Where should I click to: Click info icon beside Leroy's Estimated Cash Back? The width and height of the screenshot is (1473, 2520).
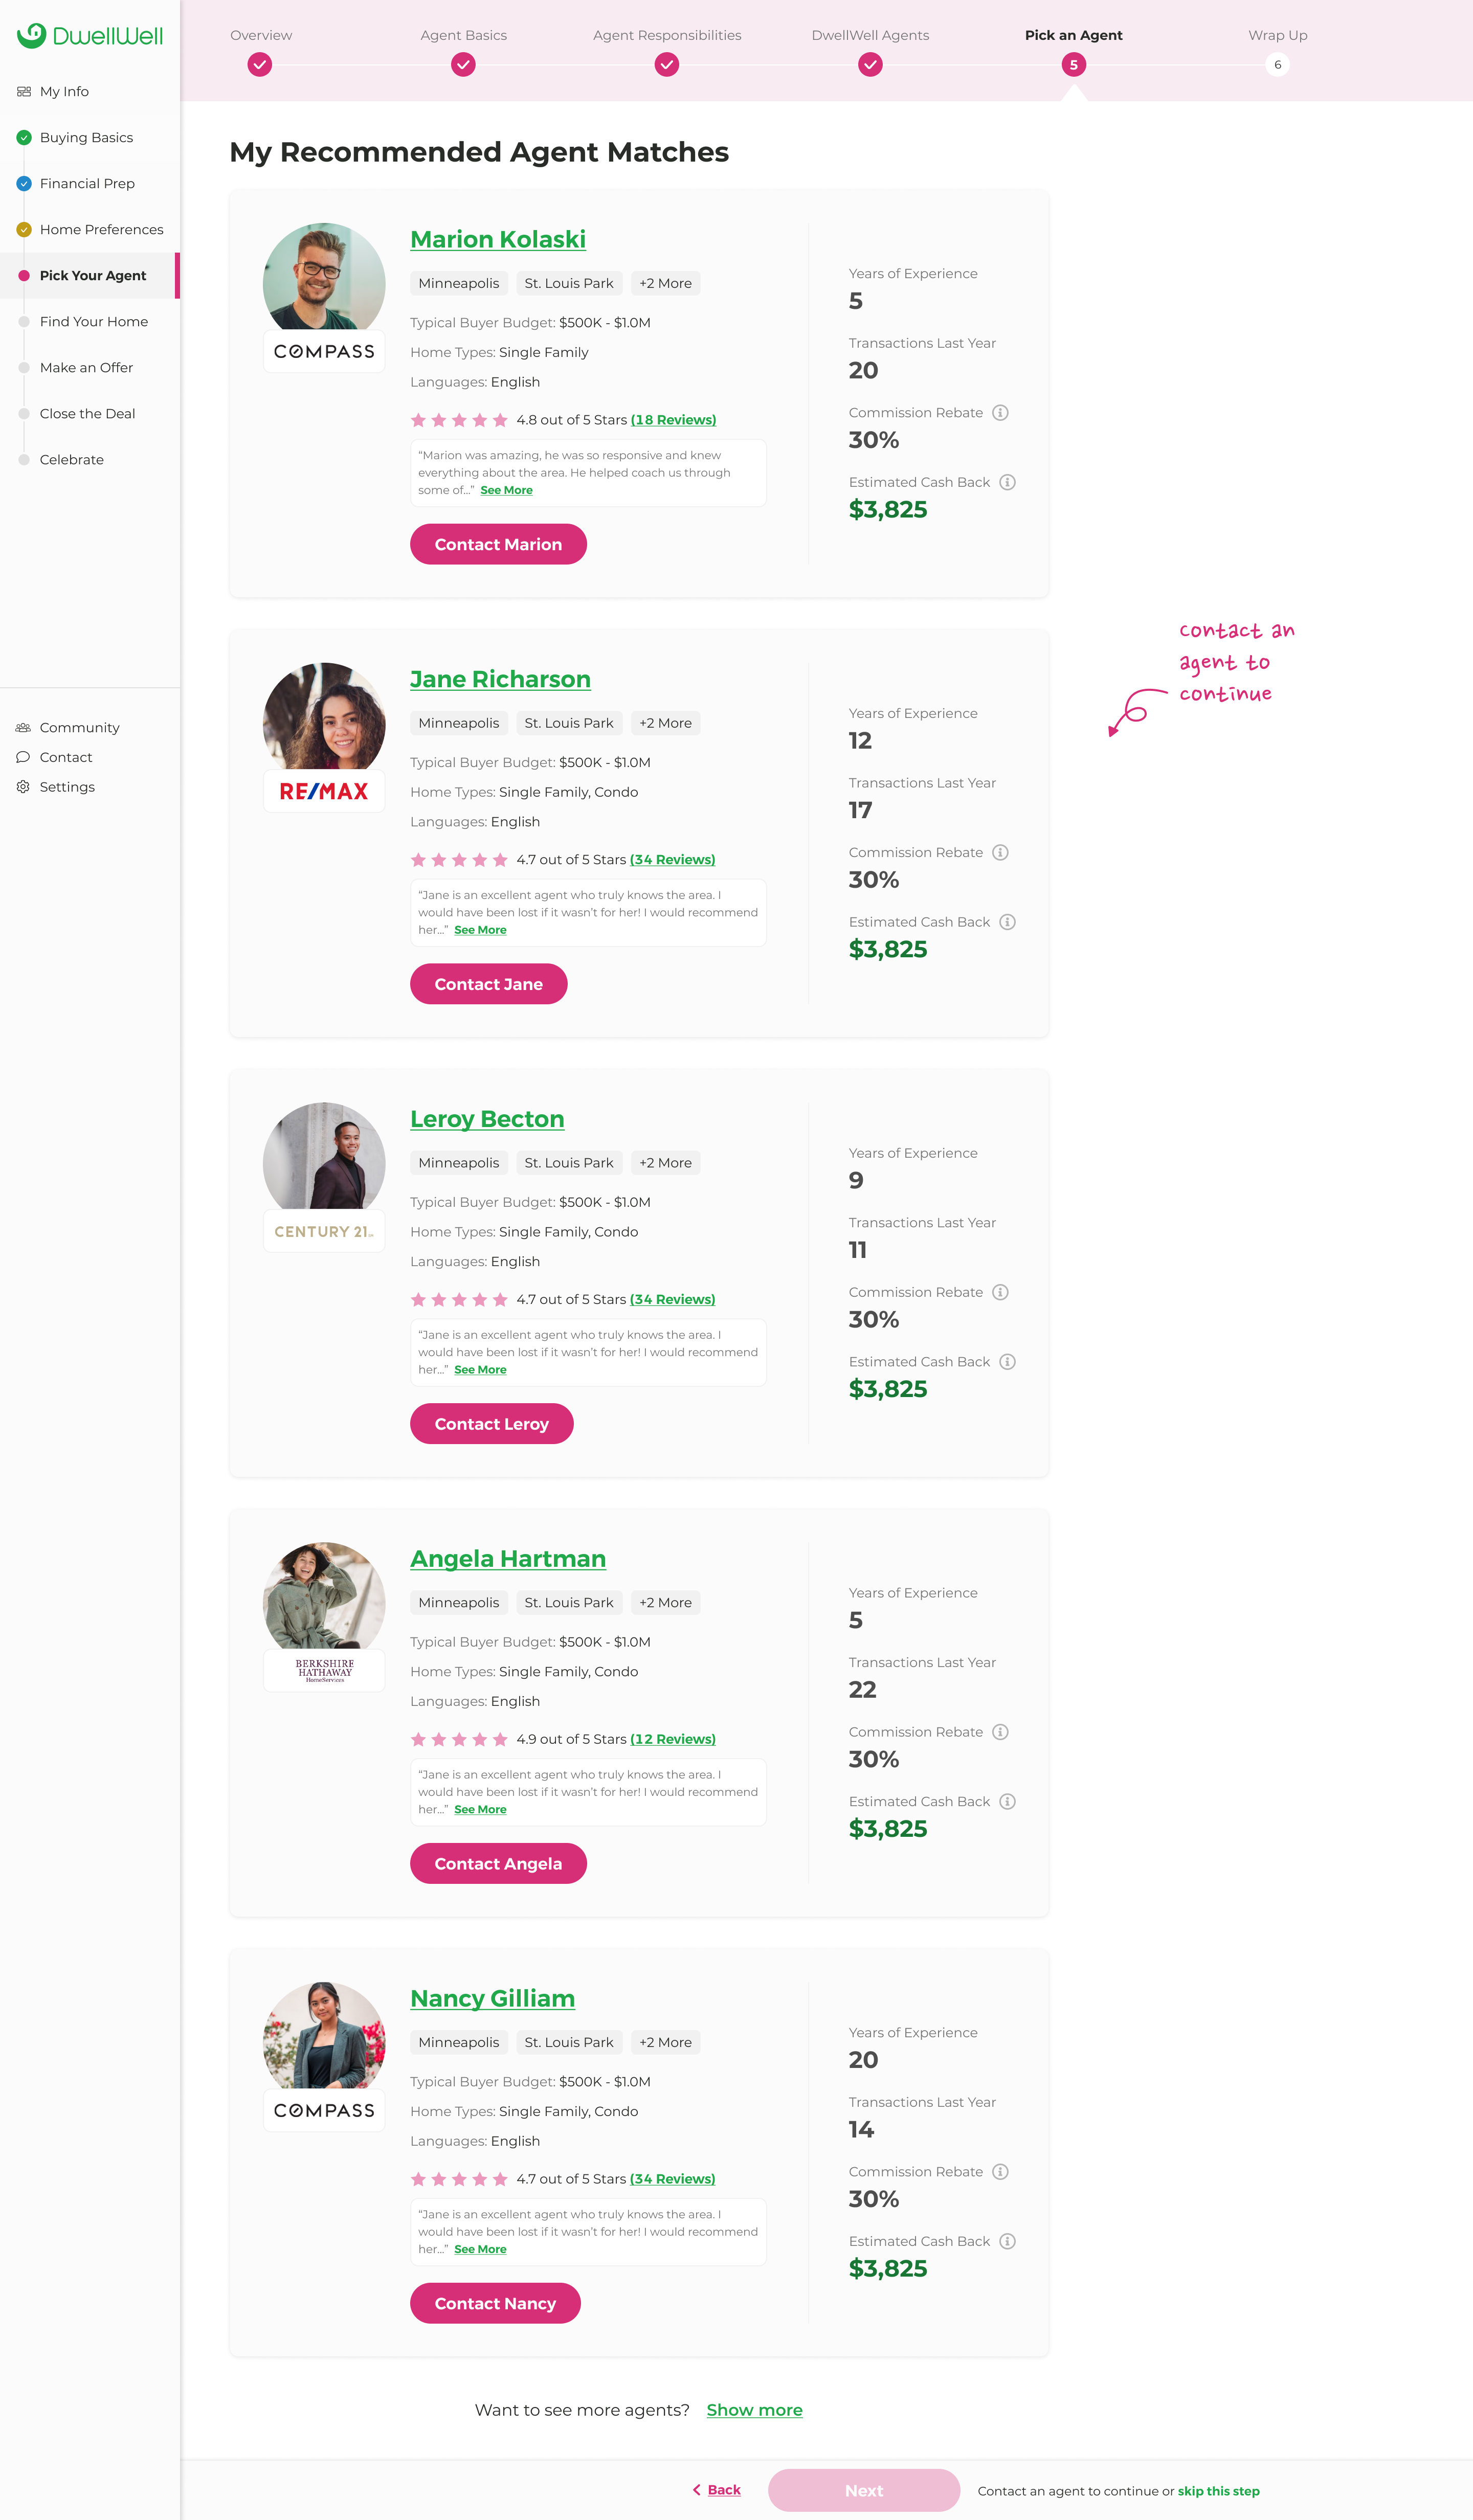click(x=1007, y=1362)
